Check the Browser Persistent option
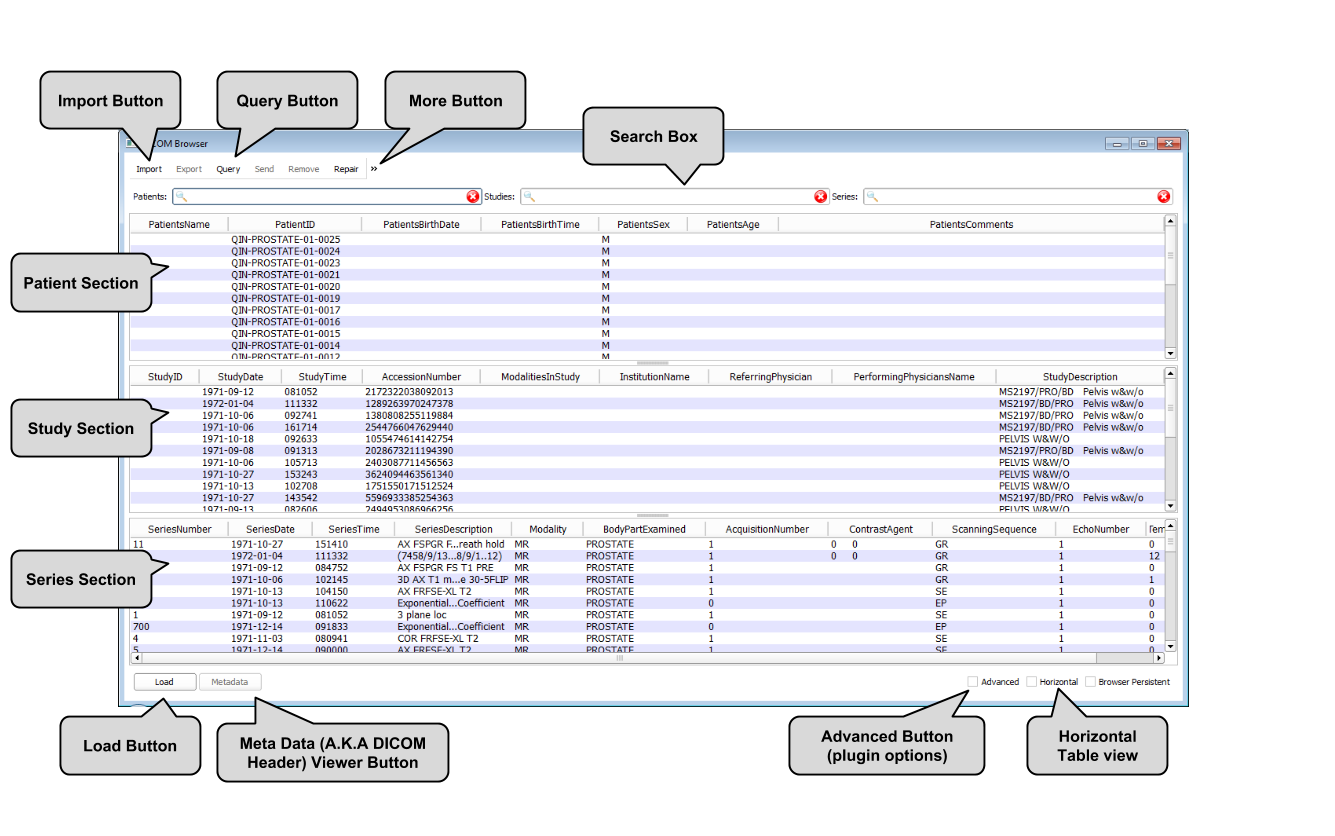The image size is (1335, 836). coord(1090,682)
